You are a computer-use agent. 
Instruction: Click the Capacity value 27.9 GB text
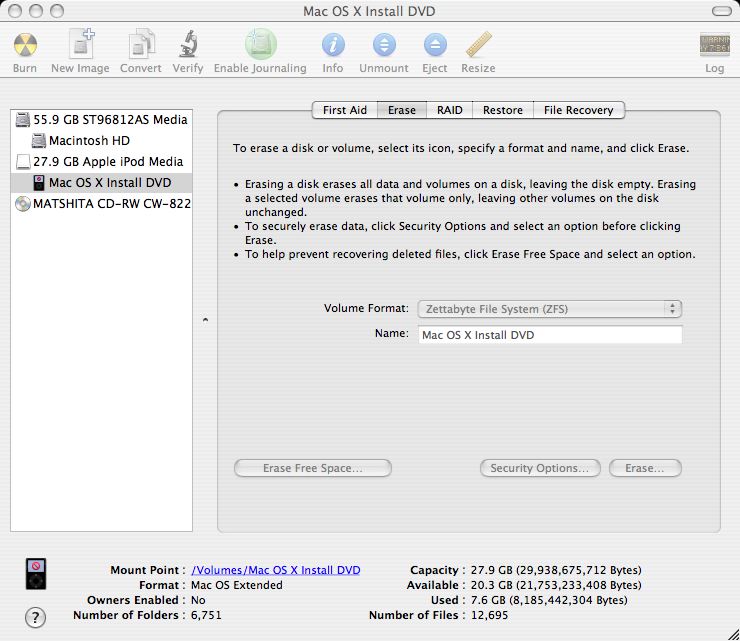pos(556,570)
